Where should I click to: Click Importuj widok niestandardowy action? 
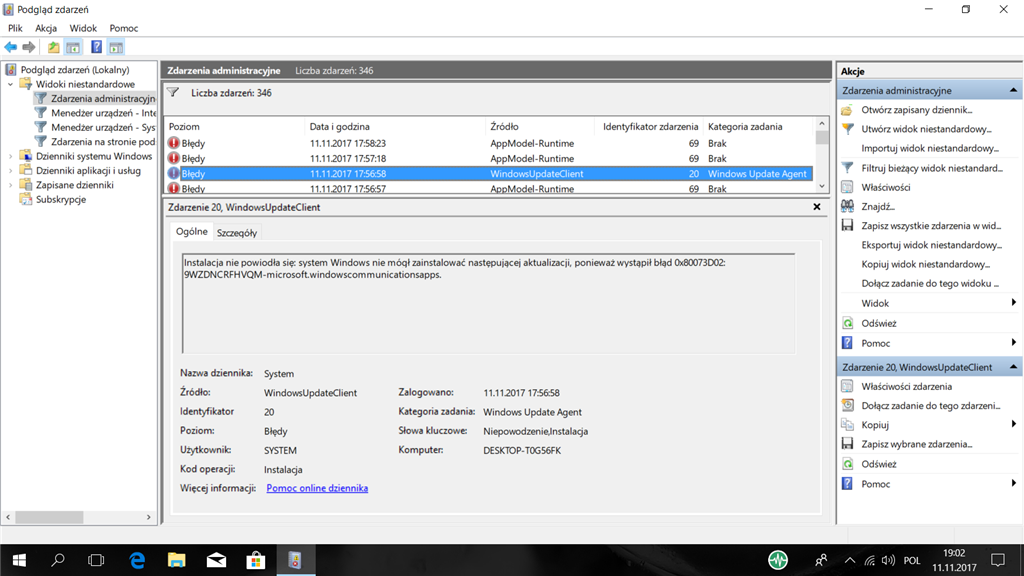[x=930, y=148]
